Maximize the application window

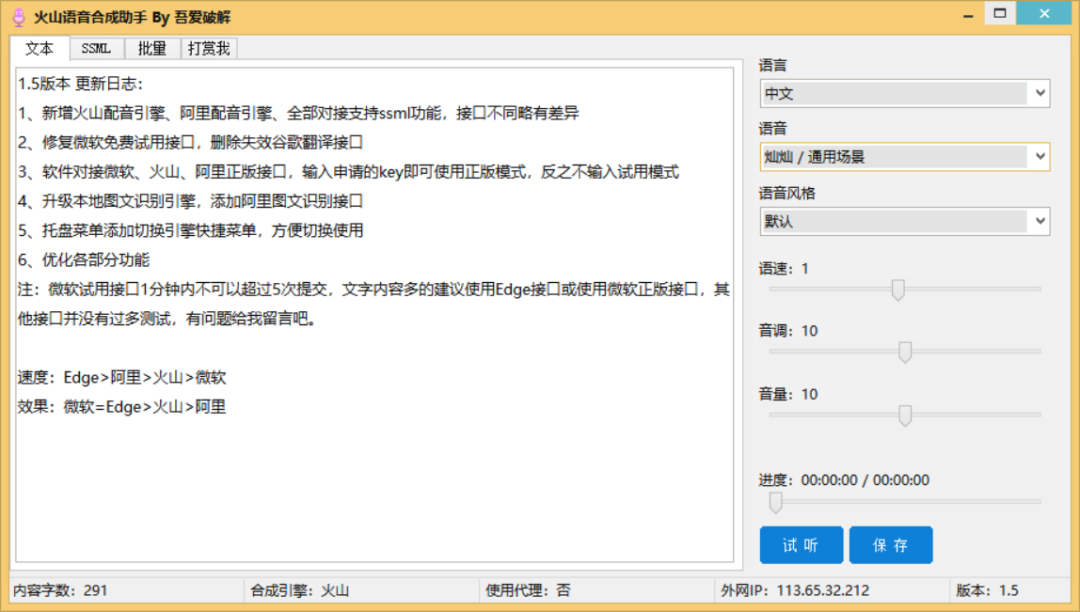point(998,13)
